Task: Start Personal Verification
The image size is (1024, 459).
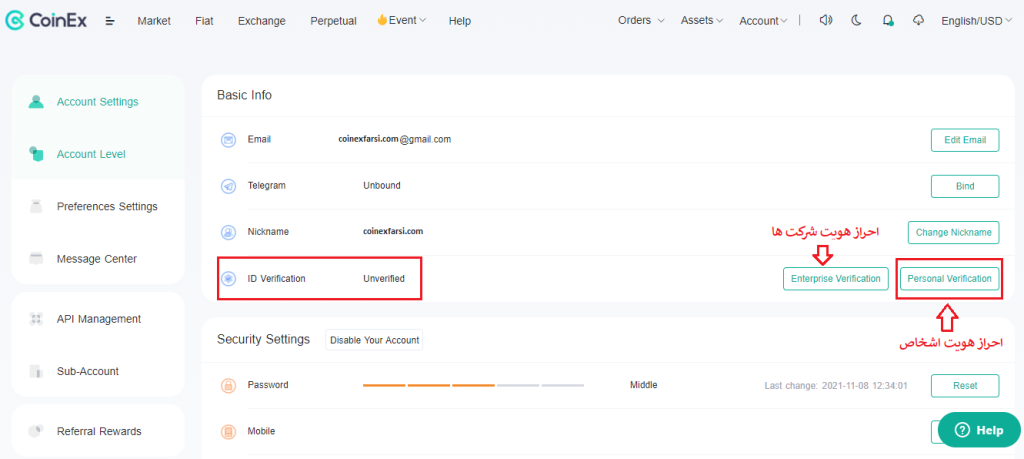Action: pos(950,279)
